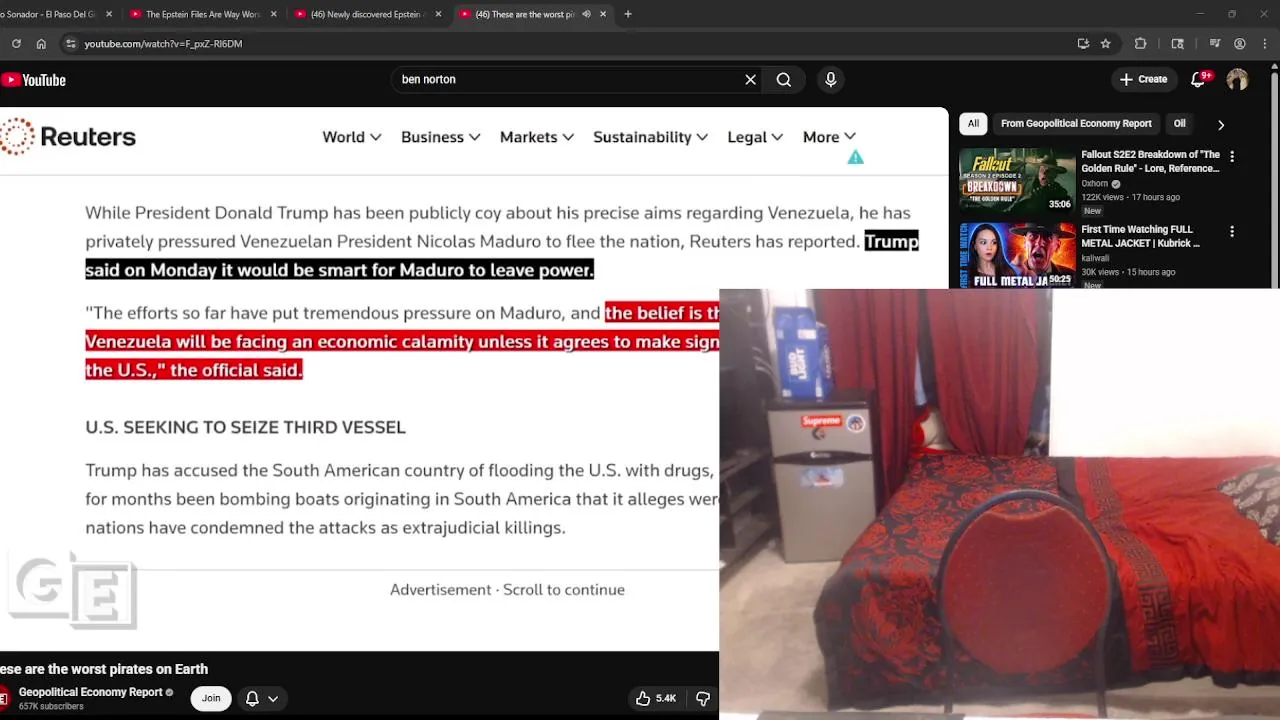
Task: Close the 'Newly discovered Epstein' tab
Action: coord(438,14)
